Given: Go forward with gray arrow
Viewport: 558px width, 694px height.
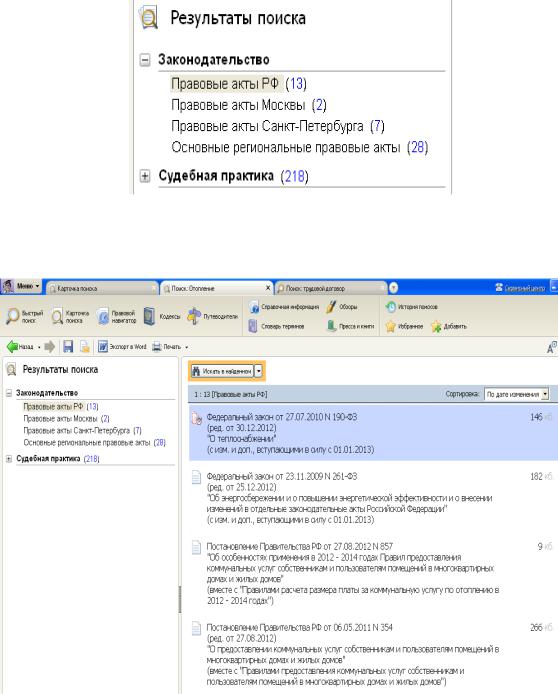Looking at the screenshot, I should pyautogui.click(x=50, y=347).
